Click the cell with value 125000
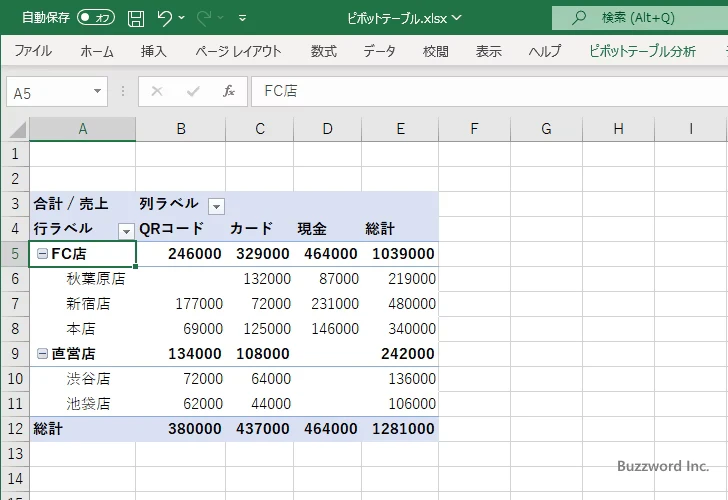The height and width of the screenshot is (500, 728). tap(259, 329)
